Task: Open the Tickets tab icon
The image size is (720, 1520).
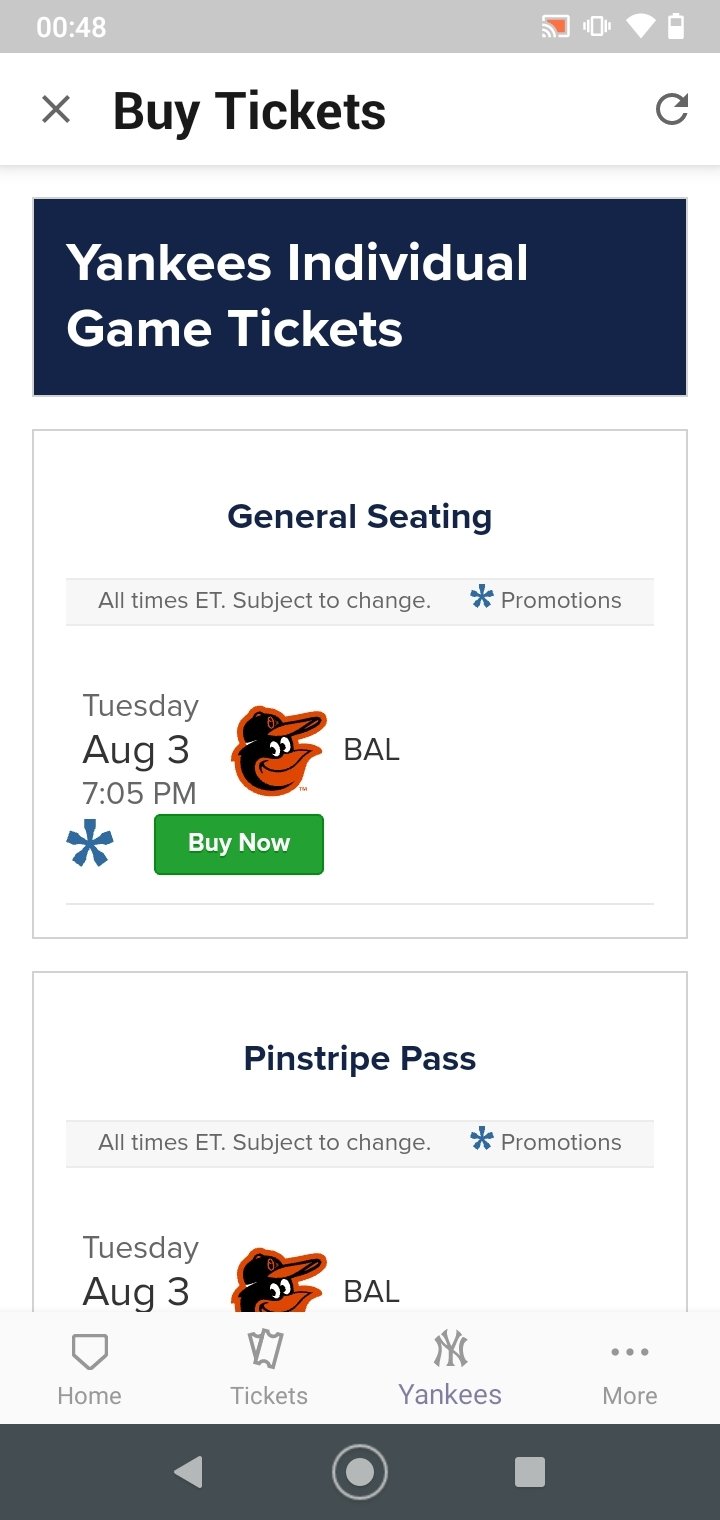Action: click(266, 1349)
